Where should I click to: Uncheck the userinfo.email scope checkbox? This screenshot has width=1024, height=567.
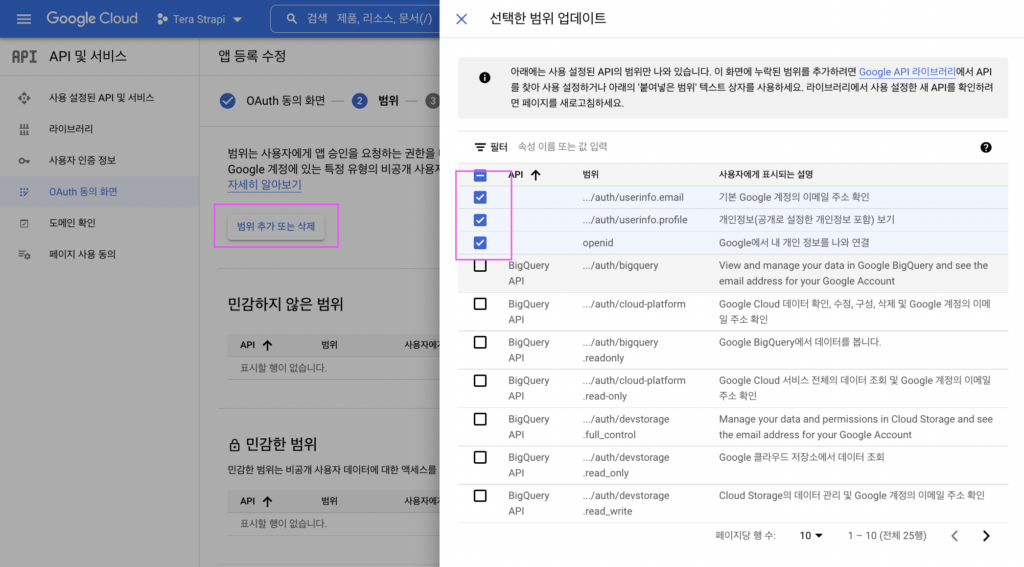point(480,197)
